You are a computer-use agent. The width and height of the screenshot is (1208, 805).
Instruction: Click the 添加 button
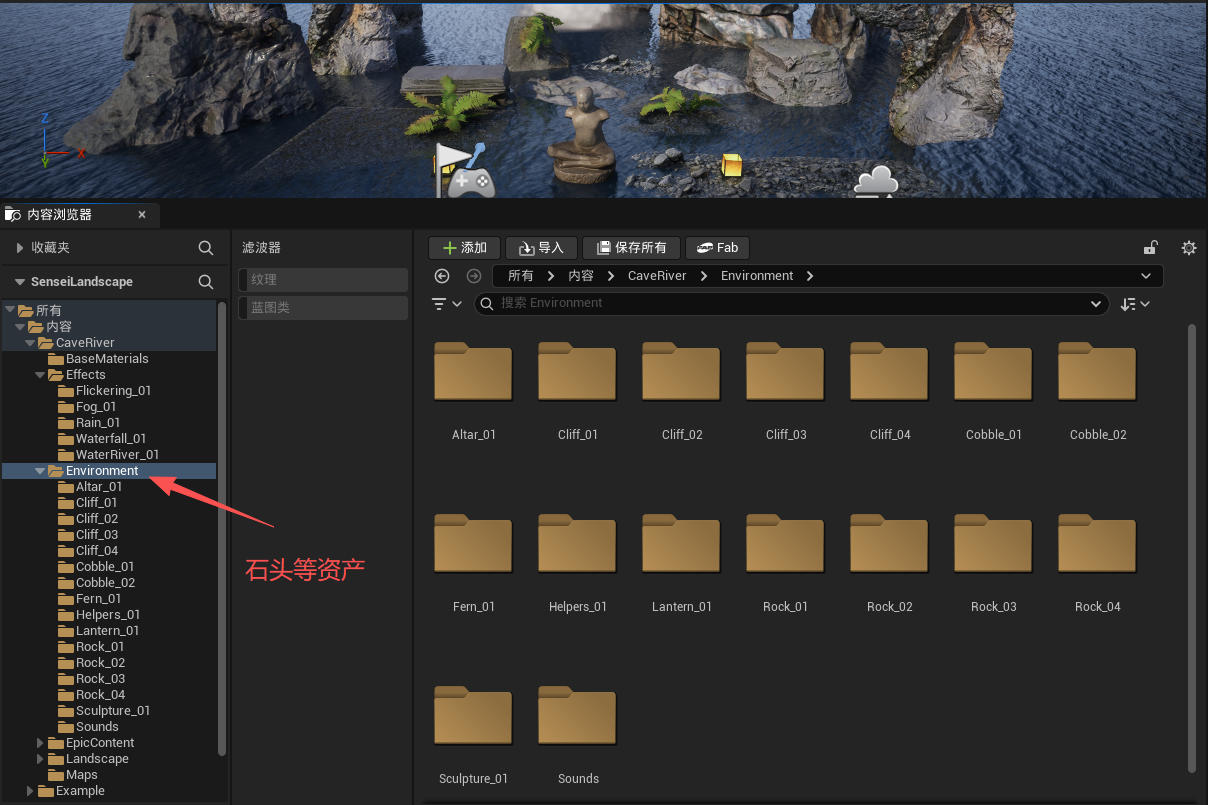465,248
